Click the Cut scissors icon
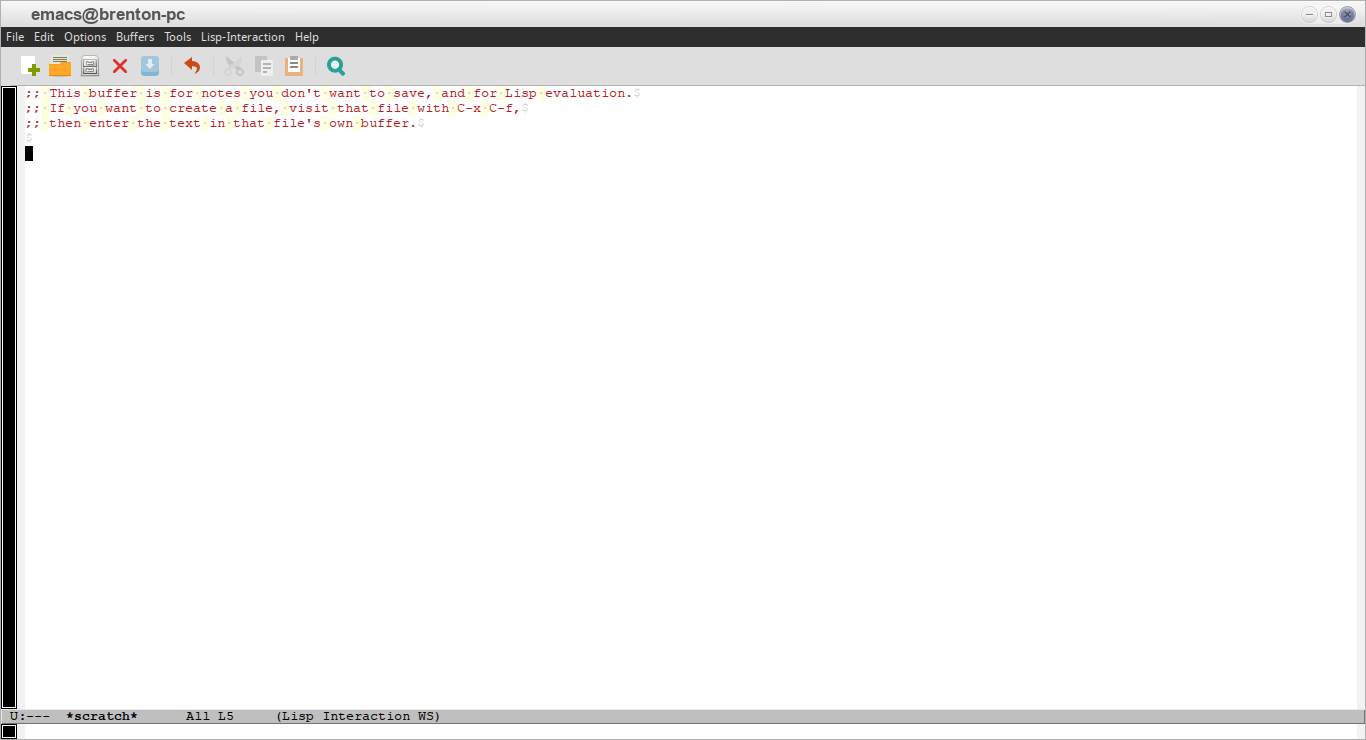Viewport: 1366px width, 740px height. [234, 67]
